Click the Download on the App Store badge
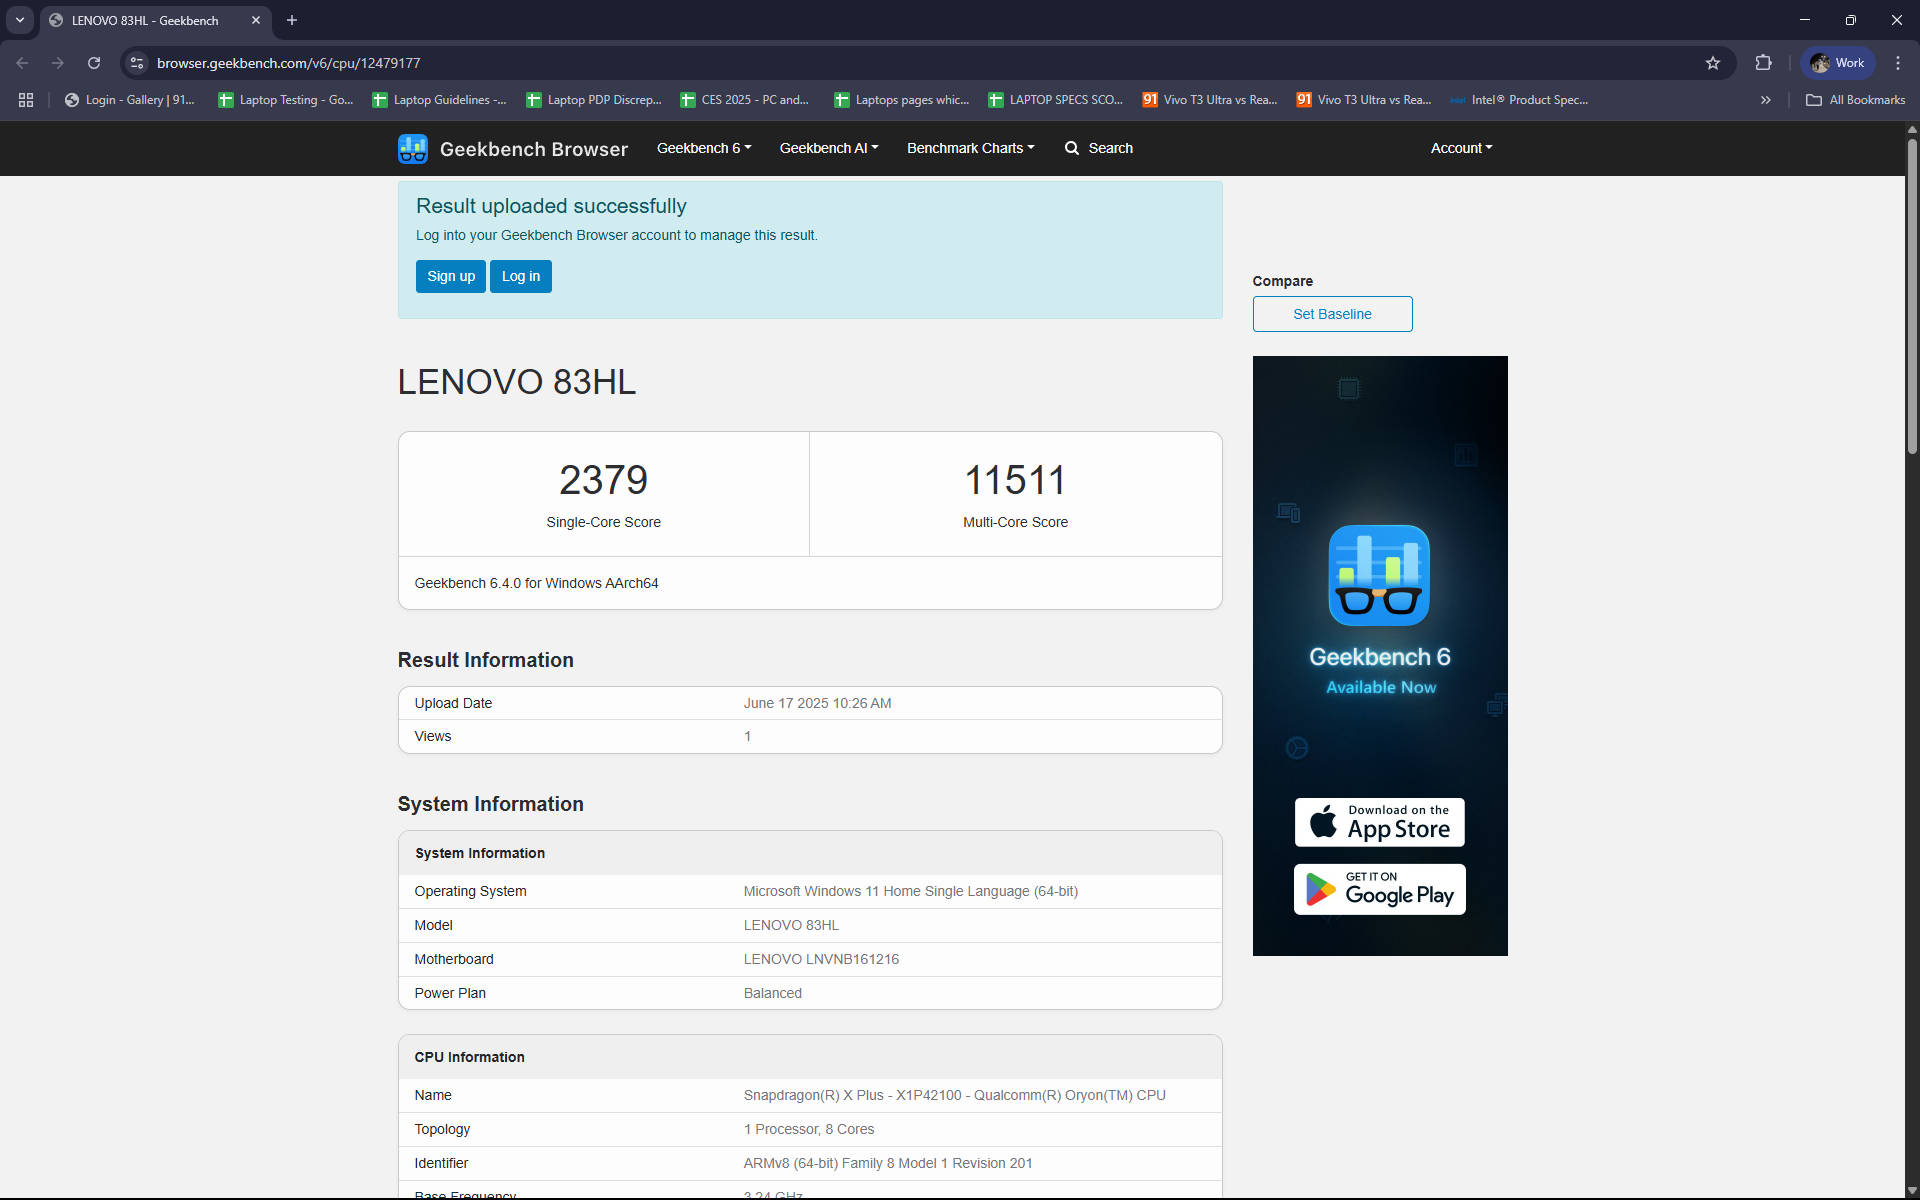 [1379, 822]
